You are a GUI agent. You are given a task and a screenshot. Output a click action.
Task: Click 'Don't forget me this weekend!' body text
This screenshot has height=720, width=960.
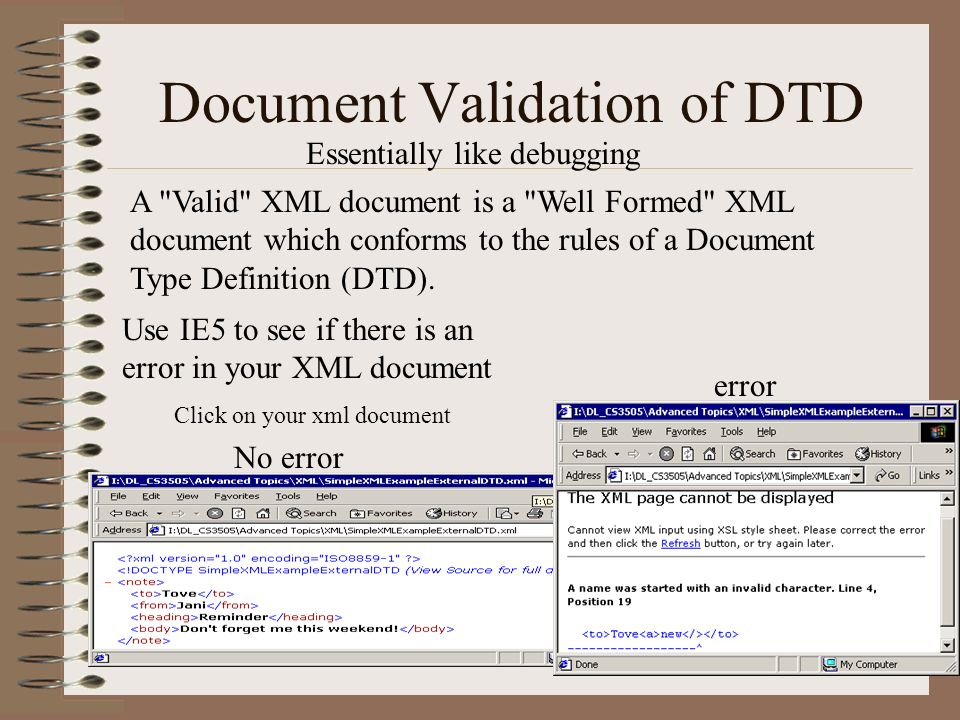point(290,629)
